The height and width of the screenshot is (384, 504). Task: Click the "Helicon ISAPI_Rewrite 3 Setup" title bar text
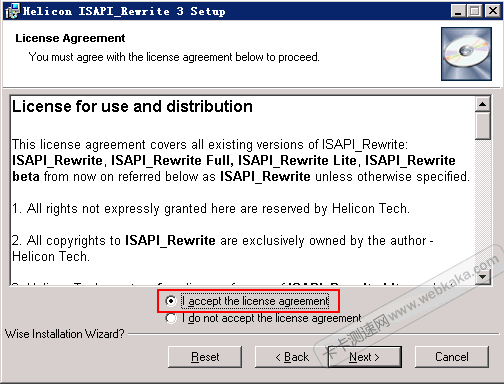[x=124, y=11]
